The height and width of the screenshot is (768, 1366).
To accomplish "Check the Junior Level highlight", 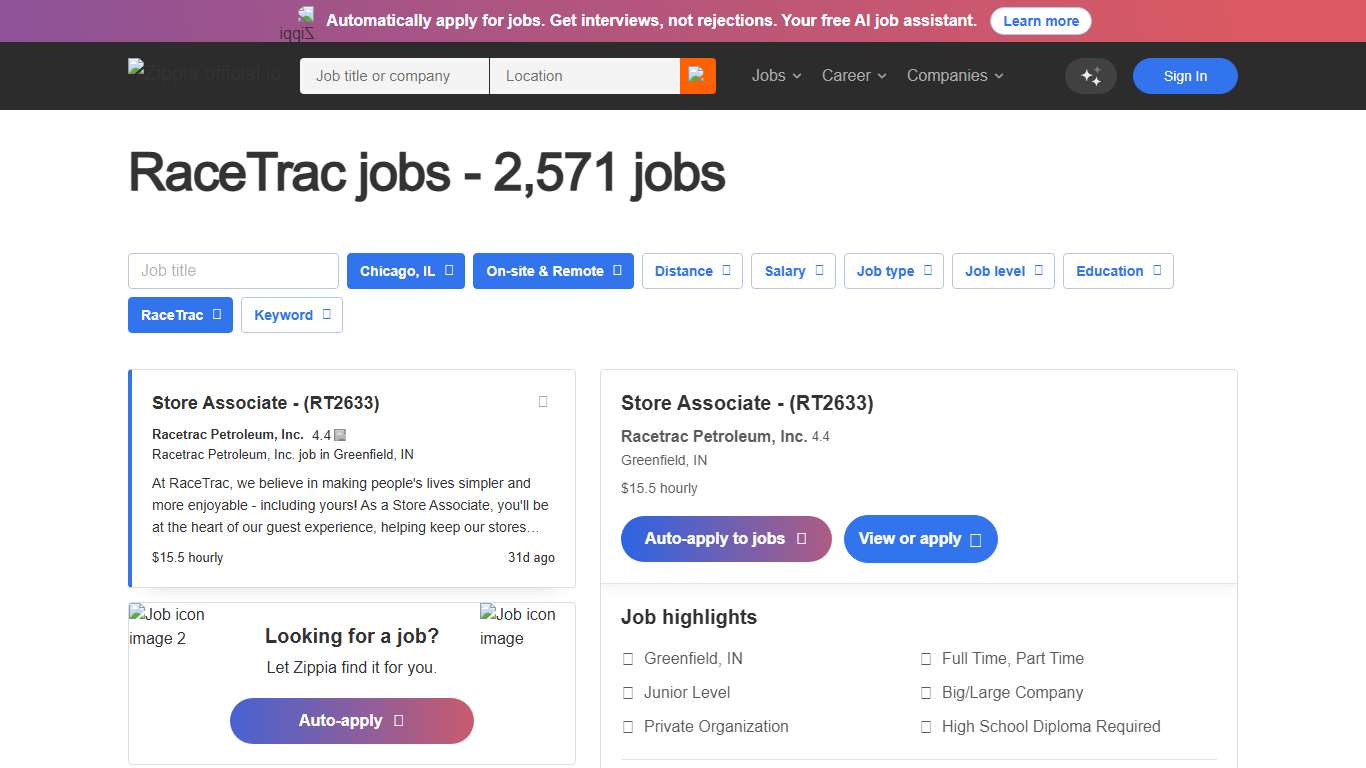I will pyautogui.click(x=628, y=692).
